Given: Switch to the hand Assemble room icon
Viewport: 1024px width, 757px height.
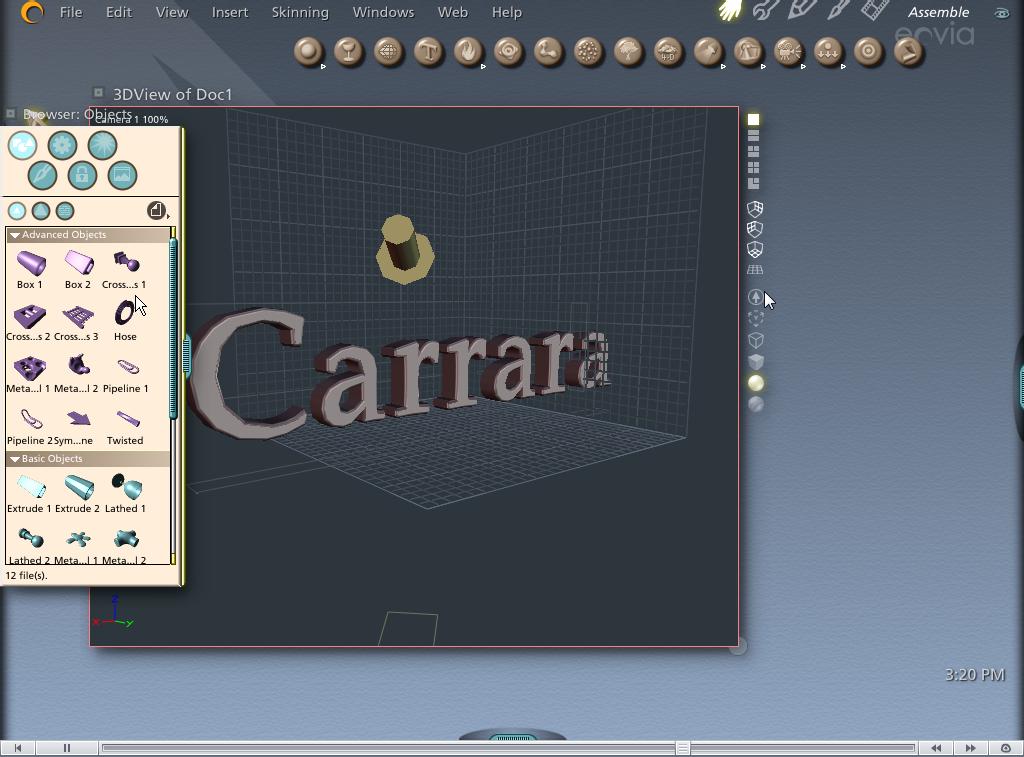Looking at the screenshot, I should [x=731, y=12].
